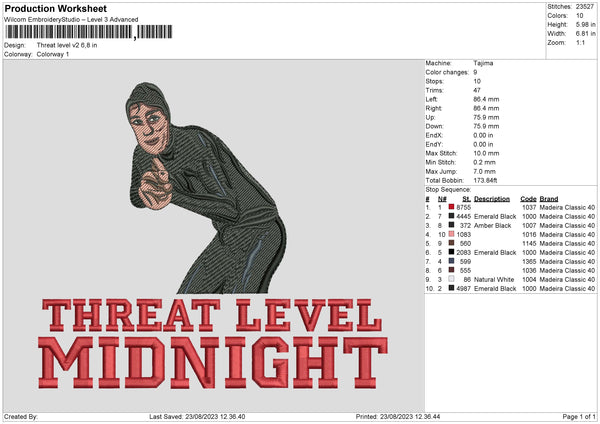Screen dimensions: 600x424
Task: Click the Min Stitch value 0.2 mm
Action: click(484, 162)
